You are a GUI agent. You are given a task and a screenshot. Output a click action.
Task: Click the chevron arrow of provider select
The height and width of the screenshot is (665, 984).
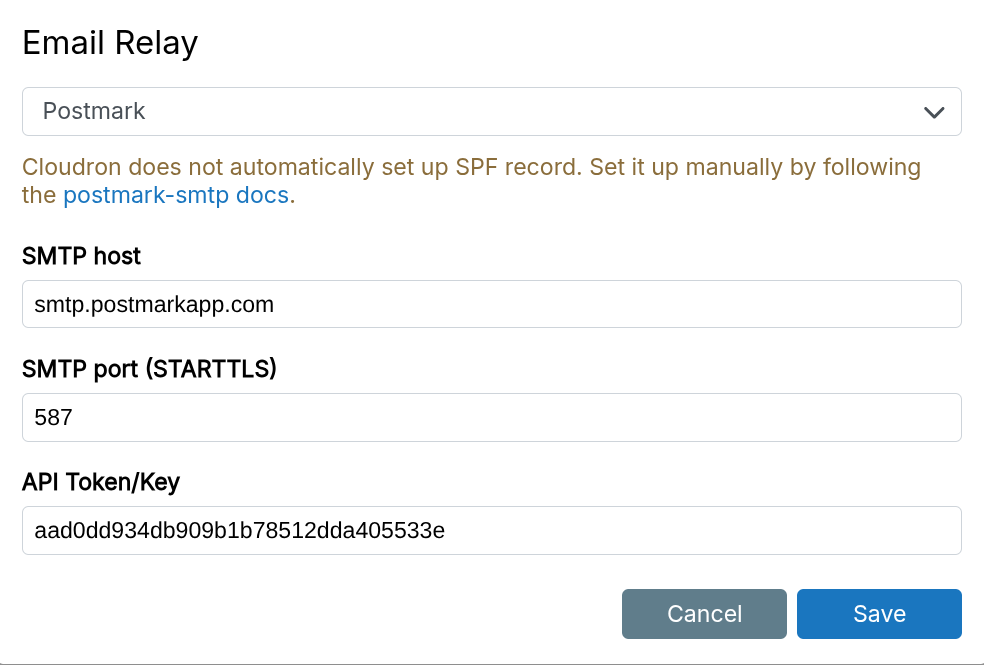[934, 112]
